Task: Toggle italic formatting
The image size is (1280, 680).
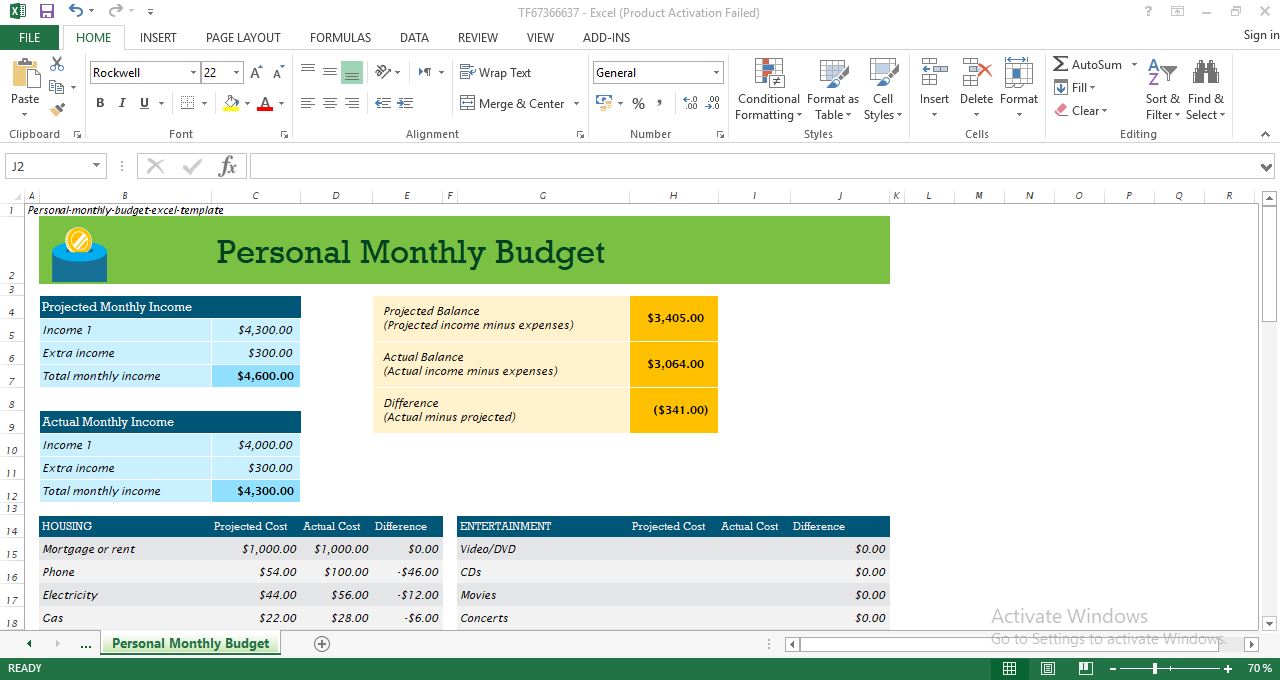Action: point(121,103)
